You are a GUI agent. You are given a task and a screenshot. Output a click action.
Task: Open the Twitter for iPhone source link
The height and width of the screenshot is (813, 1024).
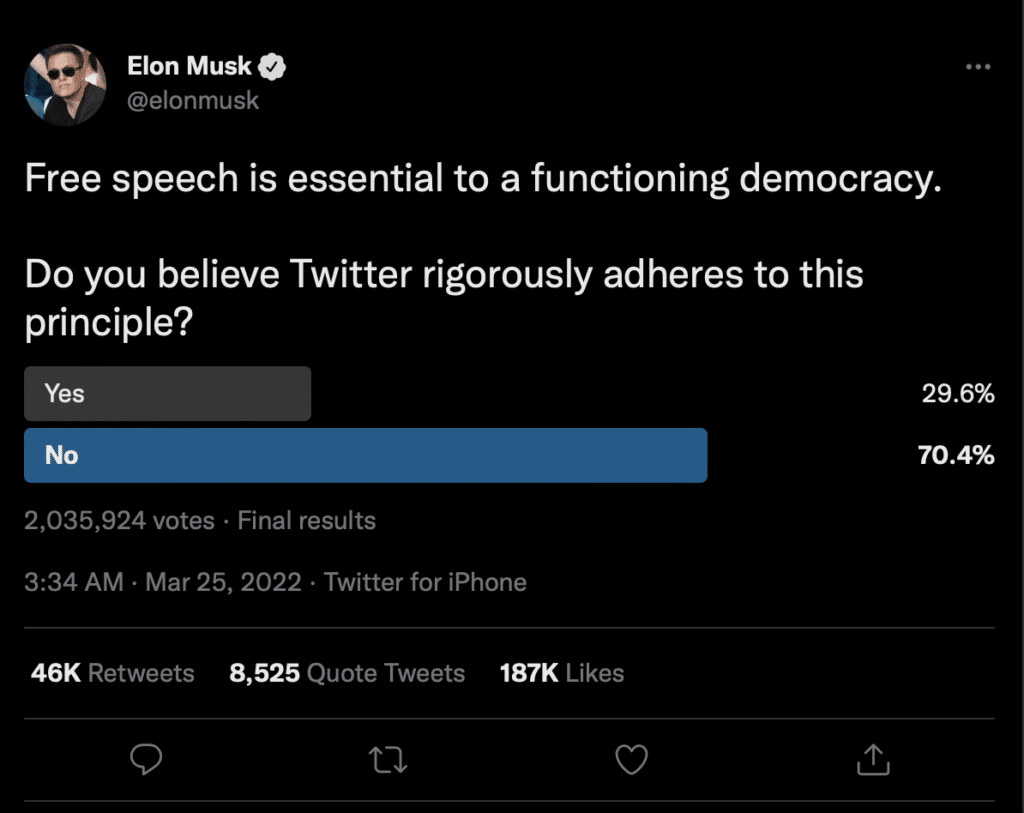click(425, 582)
